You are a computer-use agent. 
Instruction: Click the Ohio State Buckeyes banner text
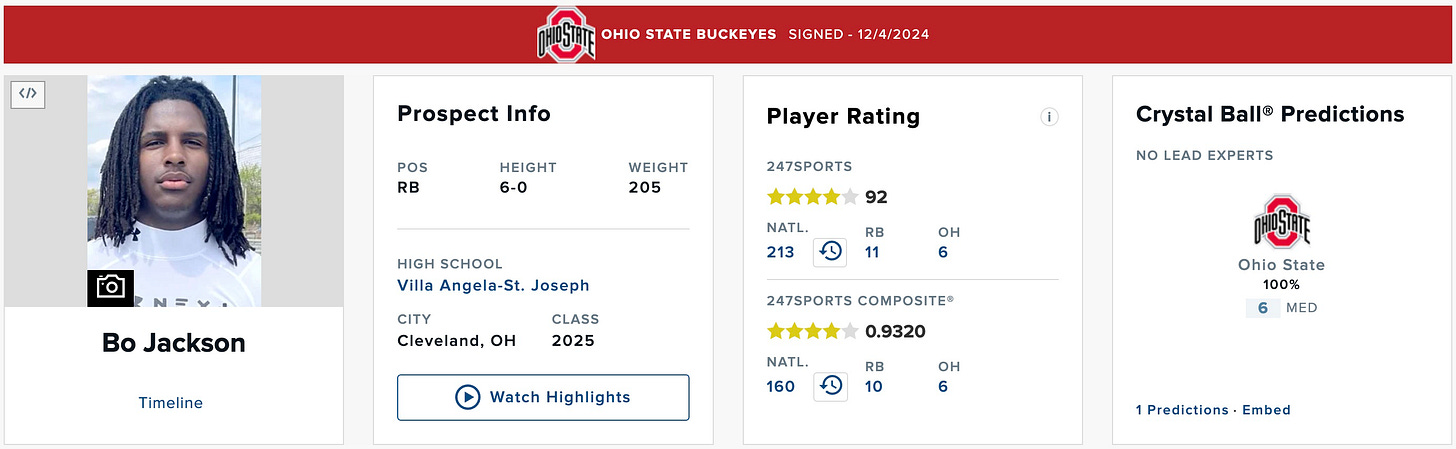(689, 34)
